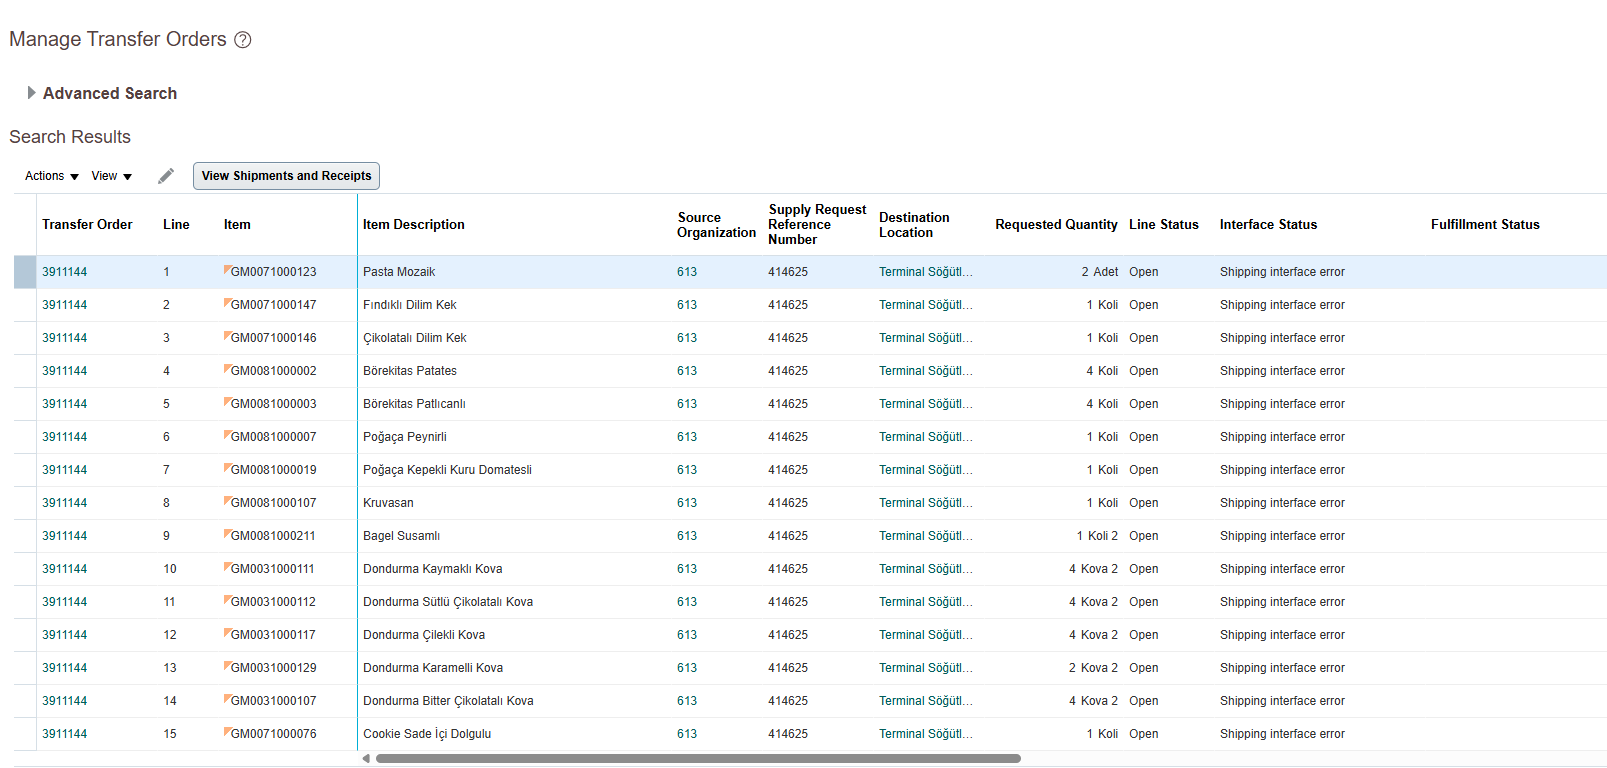
Task: Click Requested Quantity column header
Action: coord(1056,225)
